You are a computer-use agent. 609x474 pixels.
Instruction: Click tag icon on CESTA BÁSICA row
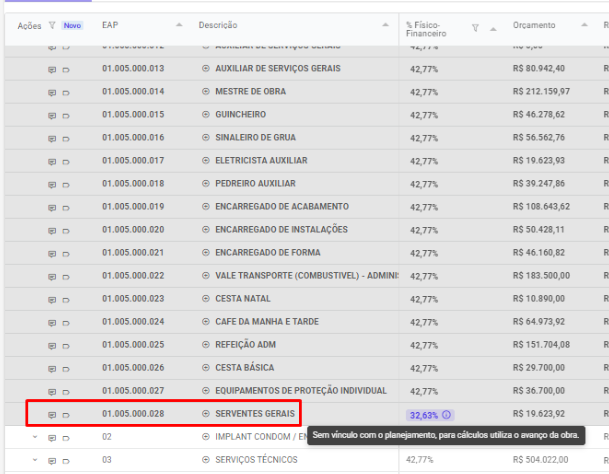point(66,369)
